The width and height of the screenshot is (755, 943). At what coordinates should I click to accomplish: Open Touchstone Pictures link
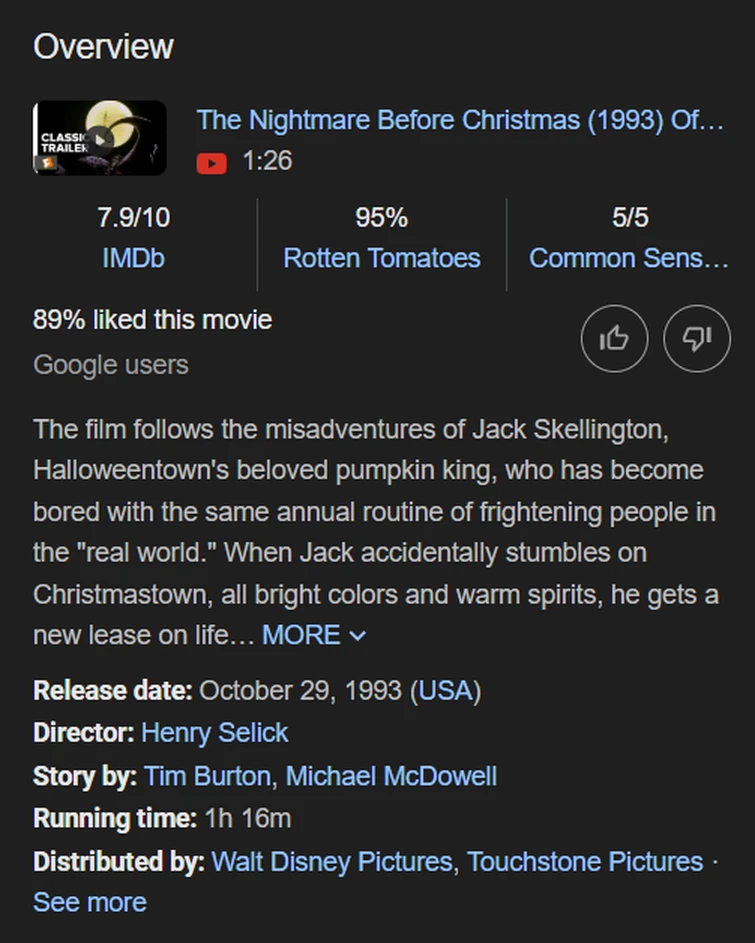[x=585, y=861]
